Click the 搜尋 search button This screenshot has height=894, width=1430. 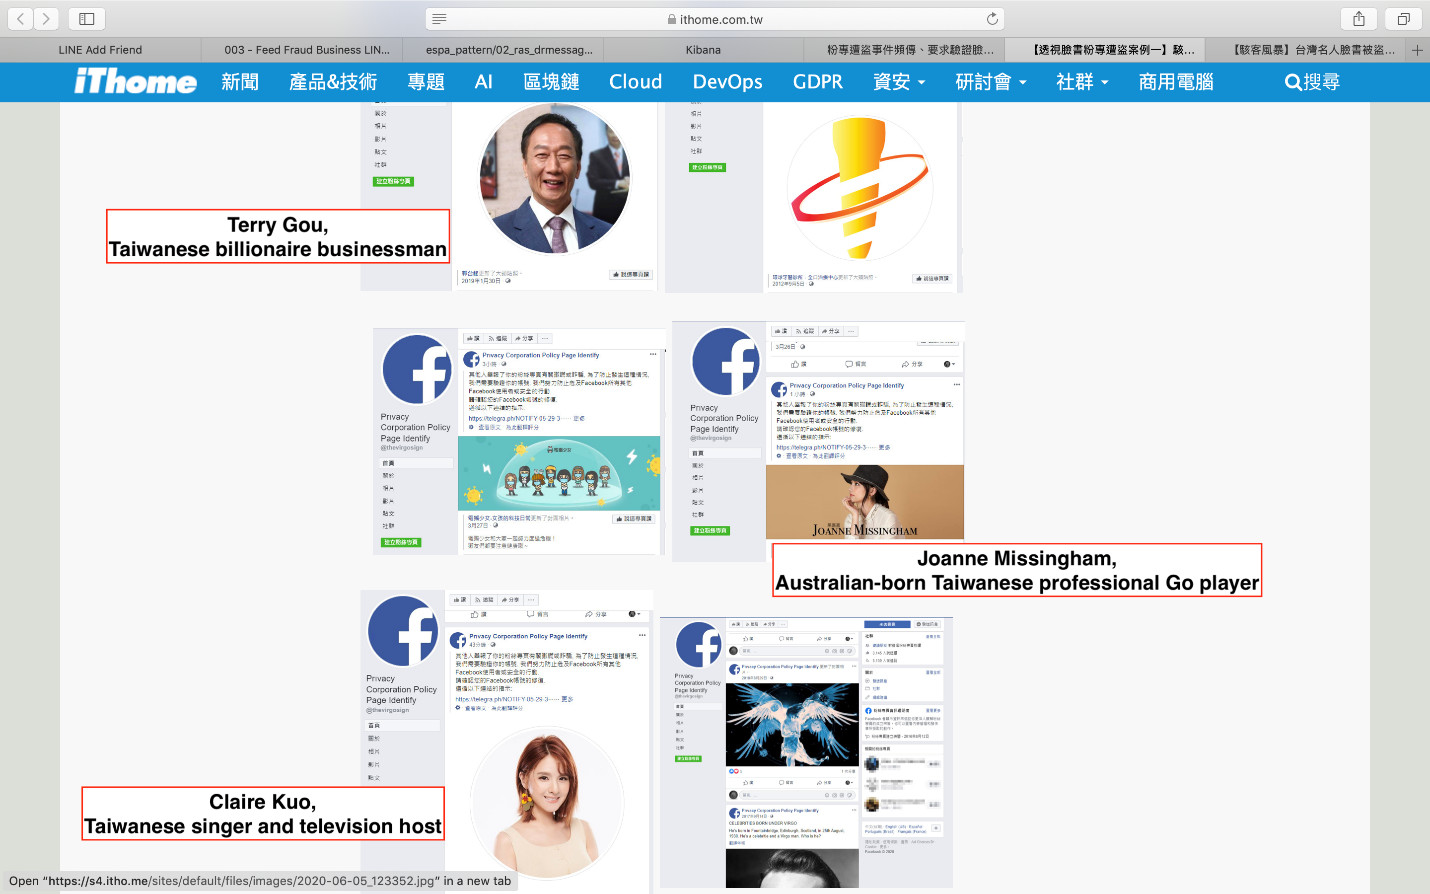[x=1312, y=82]
